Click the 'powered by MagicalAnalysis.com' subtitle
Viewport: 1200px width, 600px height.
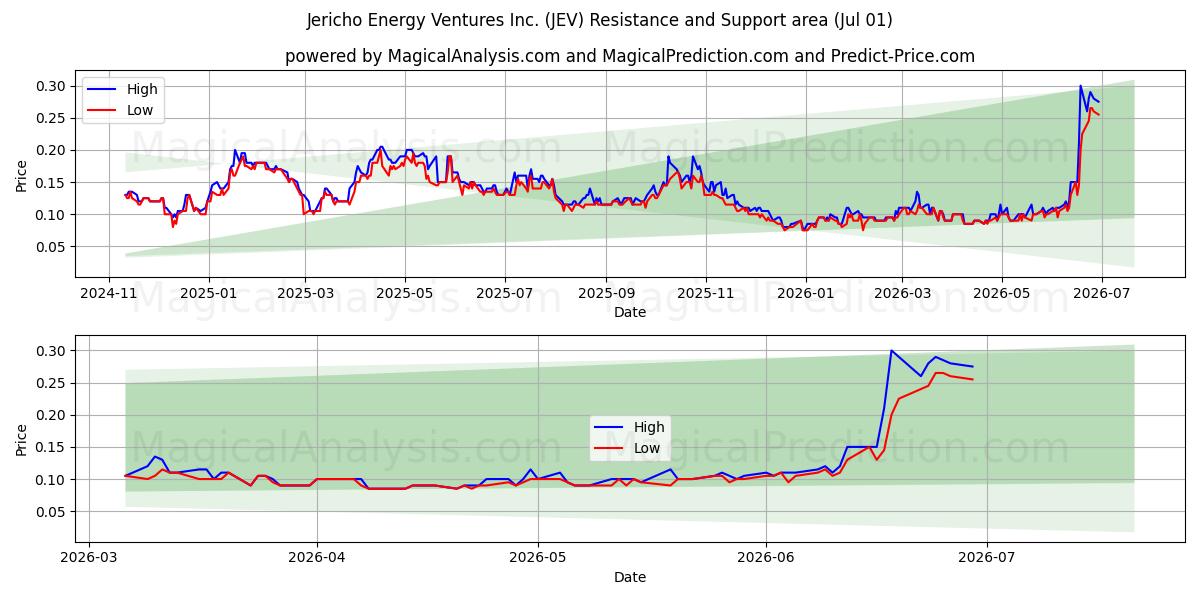pos(424,56)
